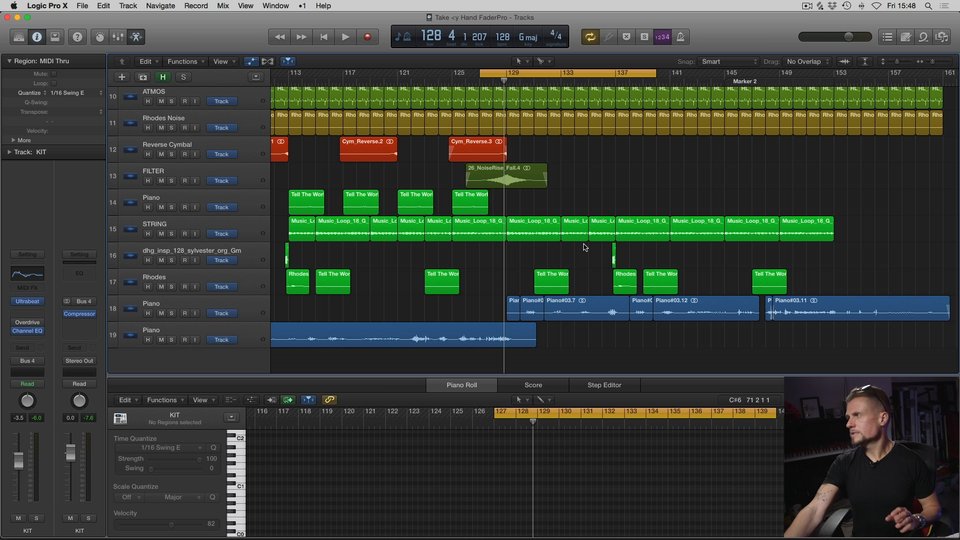
Task: Toggle tracks area Catch playhead button
Action: [288, 61]
